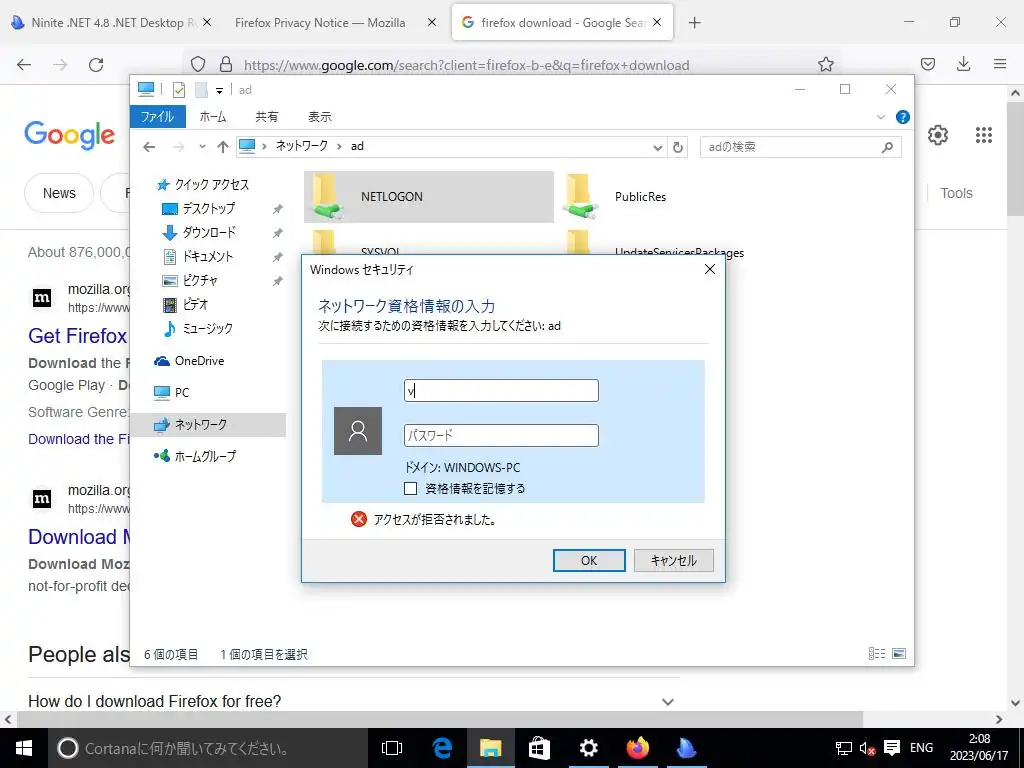The image size is (1024, 768).
Task: Go up one folder level in Explorer
Action: point(223,147)
